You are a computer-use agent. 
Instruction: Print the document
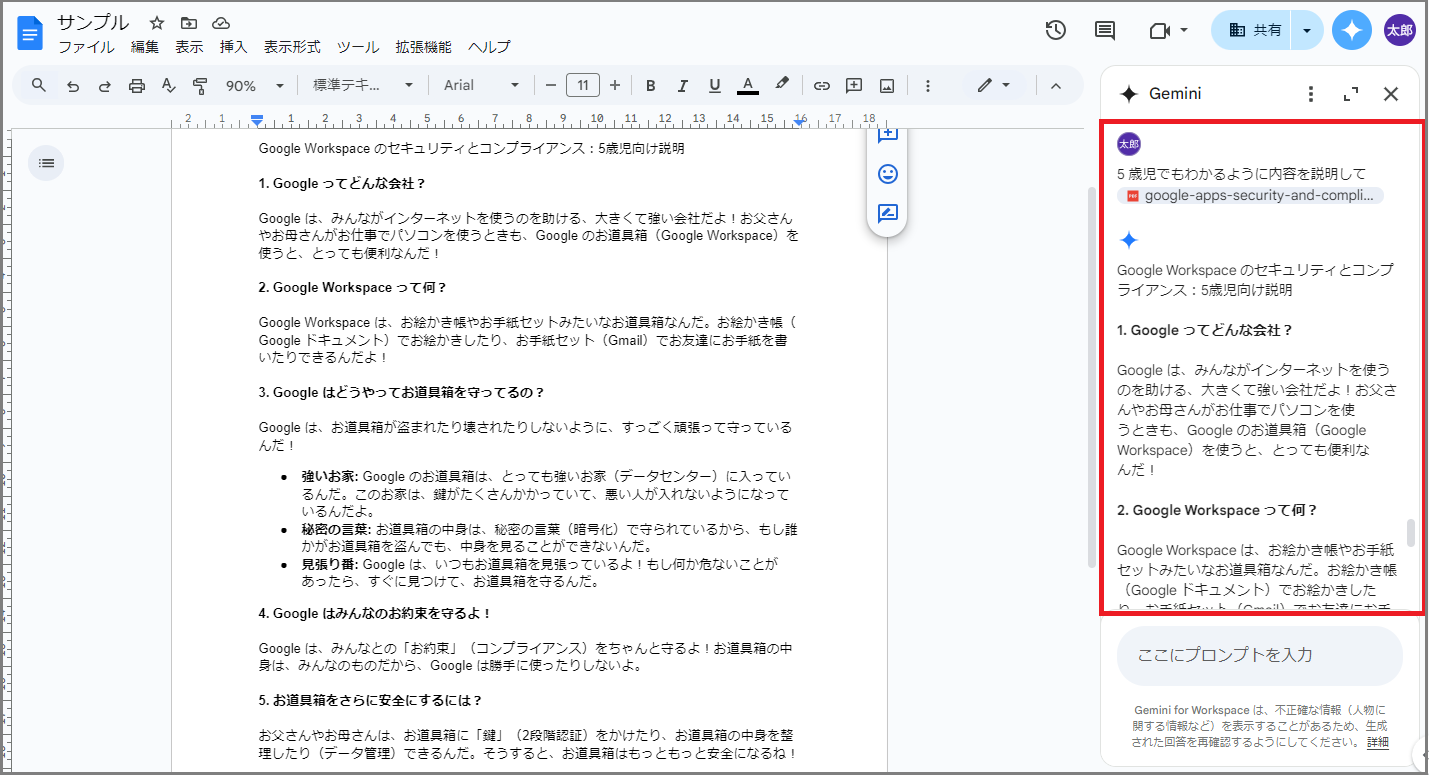point(137,86)
